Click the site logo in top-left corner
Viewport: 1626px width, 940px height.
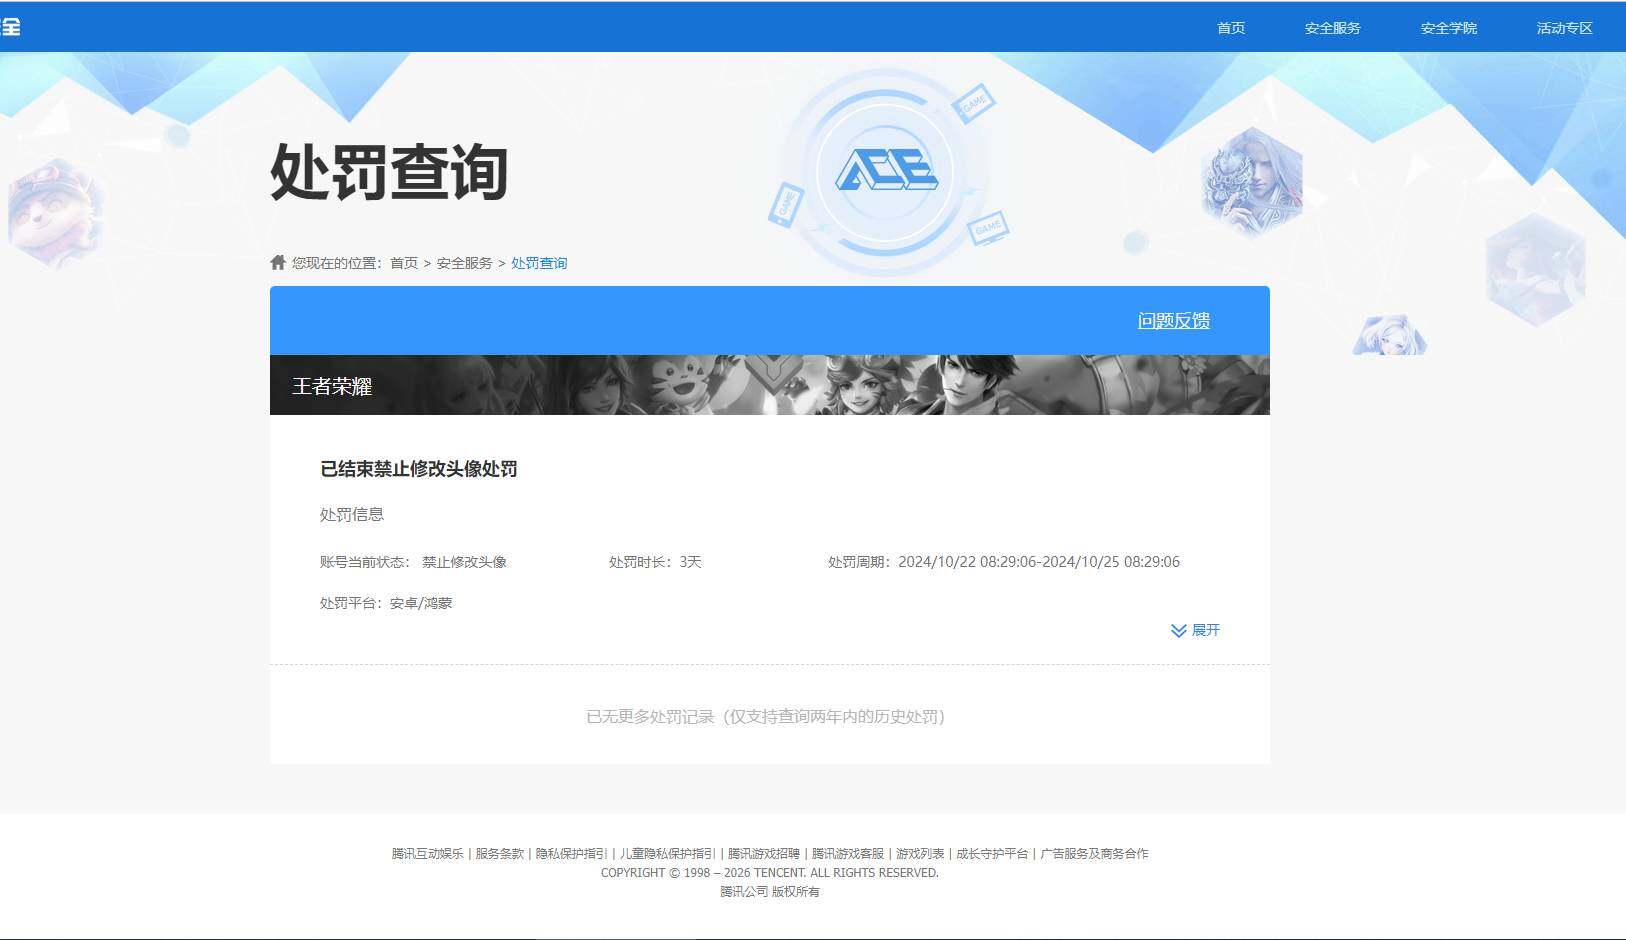point(10,27)
